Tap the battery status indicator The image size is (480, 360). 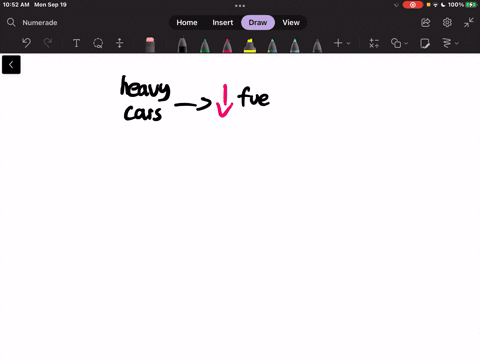[x=471, y=5]
